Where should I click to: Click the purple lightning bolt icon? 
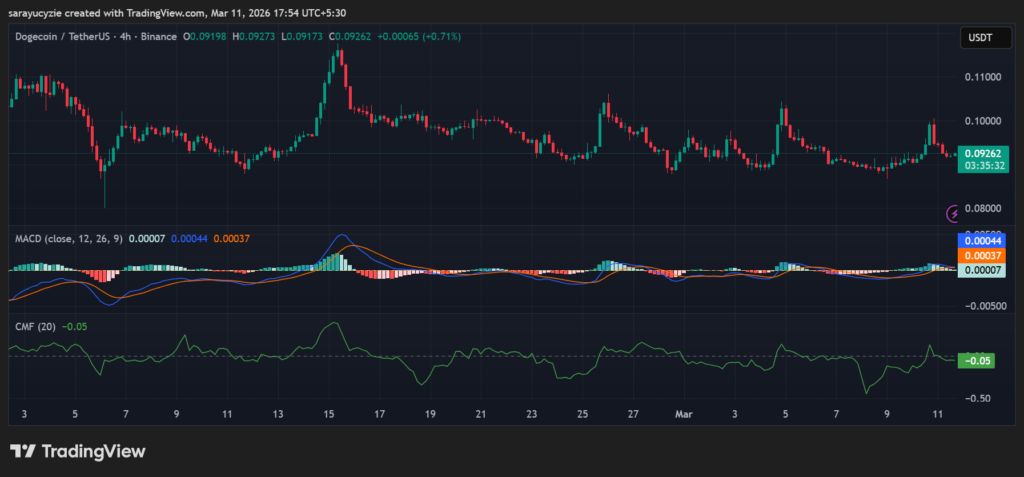[956, 212]
